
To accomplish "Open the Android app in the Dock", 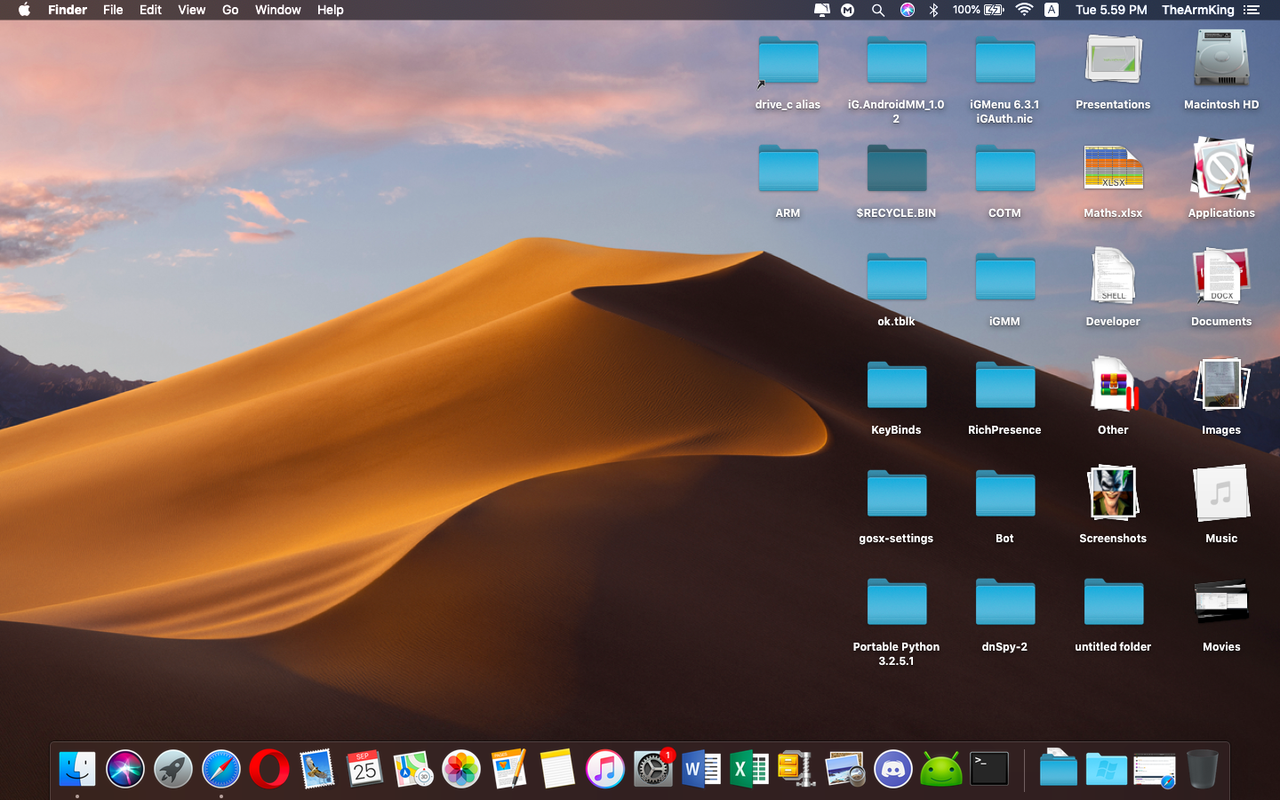I will pos(941,769).
